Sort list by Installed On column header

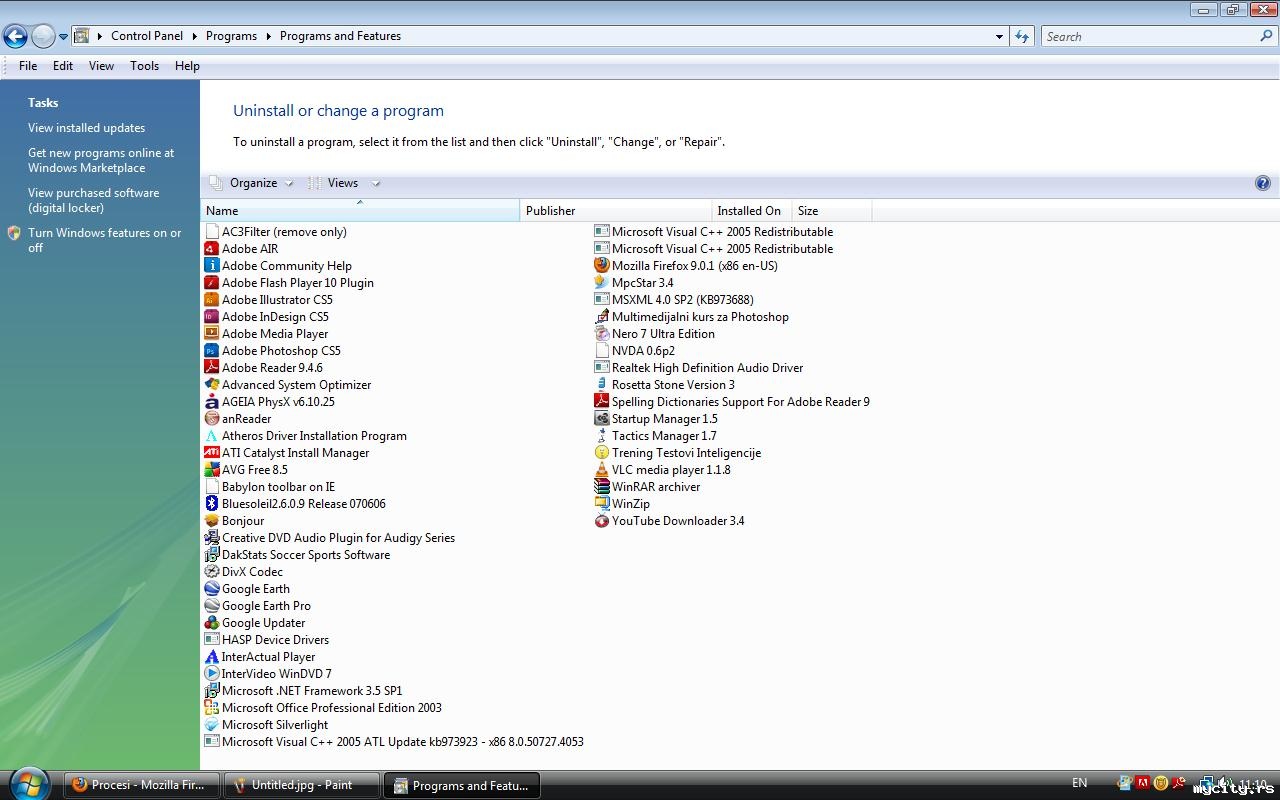(x=752, y=211)
